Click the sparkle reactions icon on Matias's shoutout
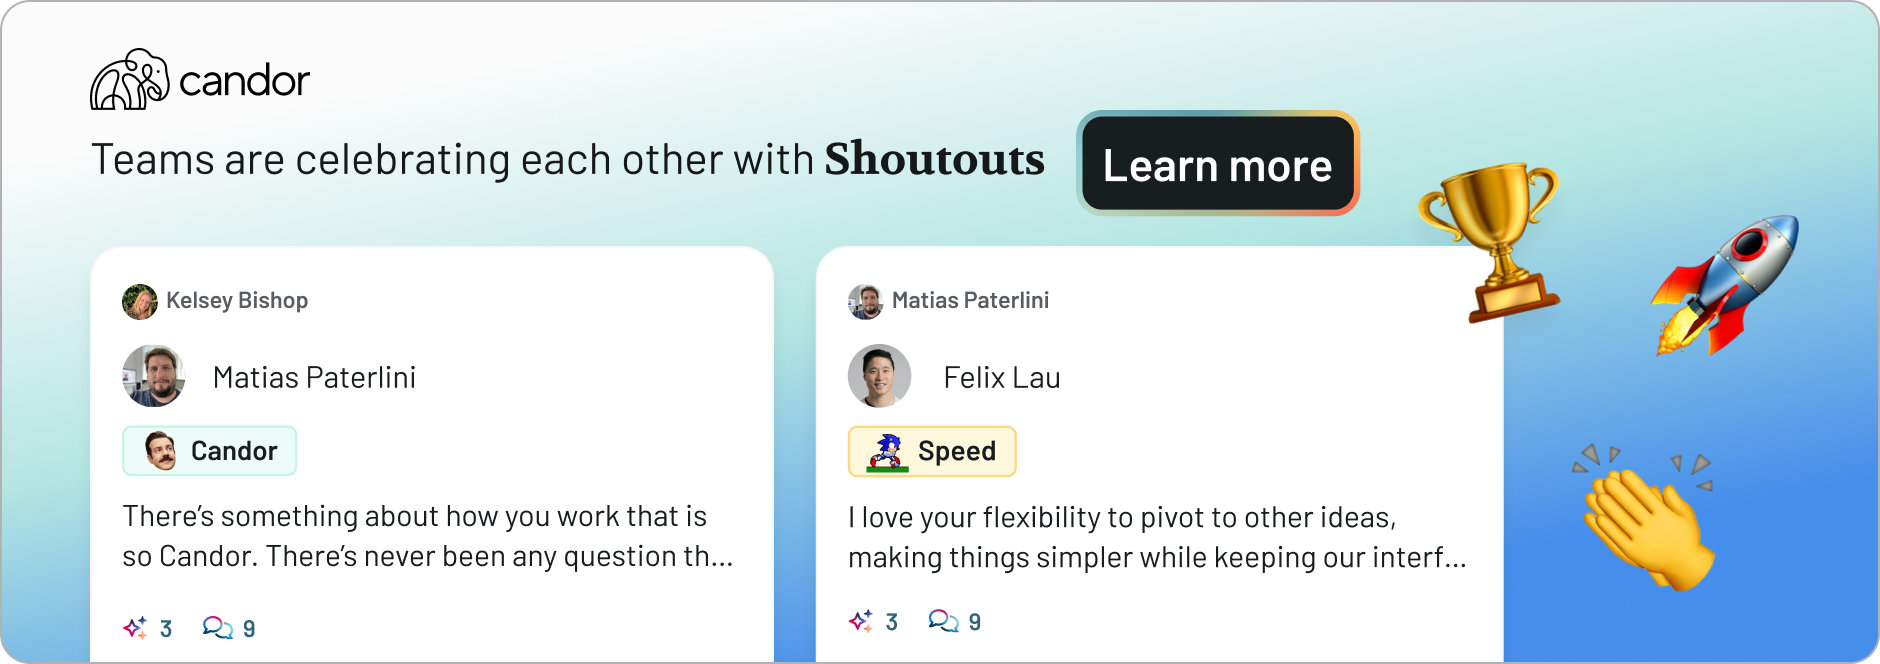The image size is (1880, 664). pyautogui.click(x=860, y=621)
